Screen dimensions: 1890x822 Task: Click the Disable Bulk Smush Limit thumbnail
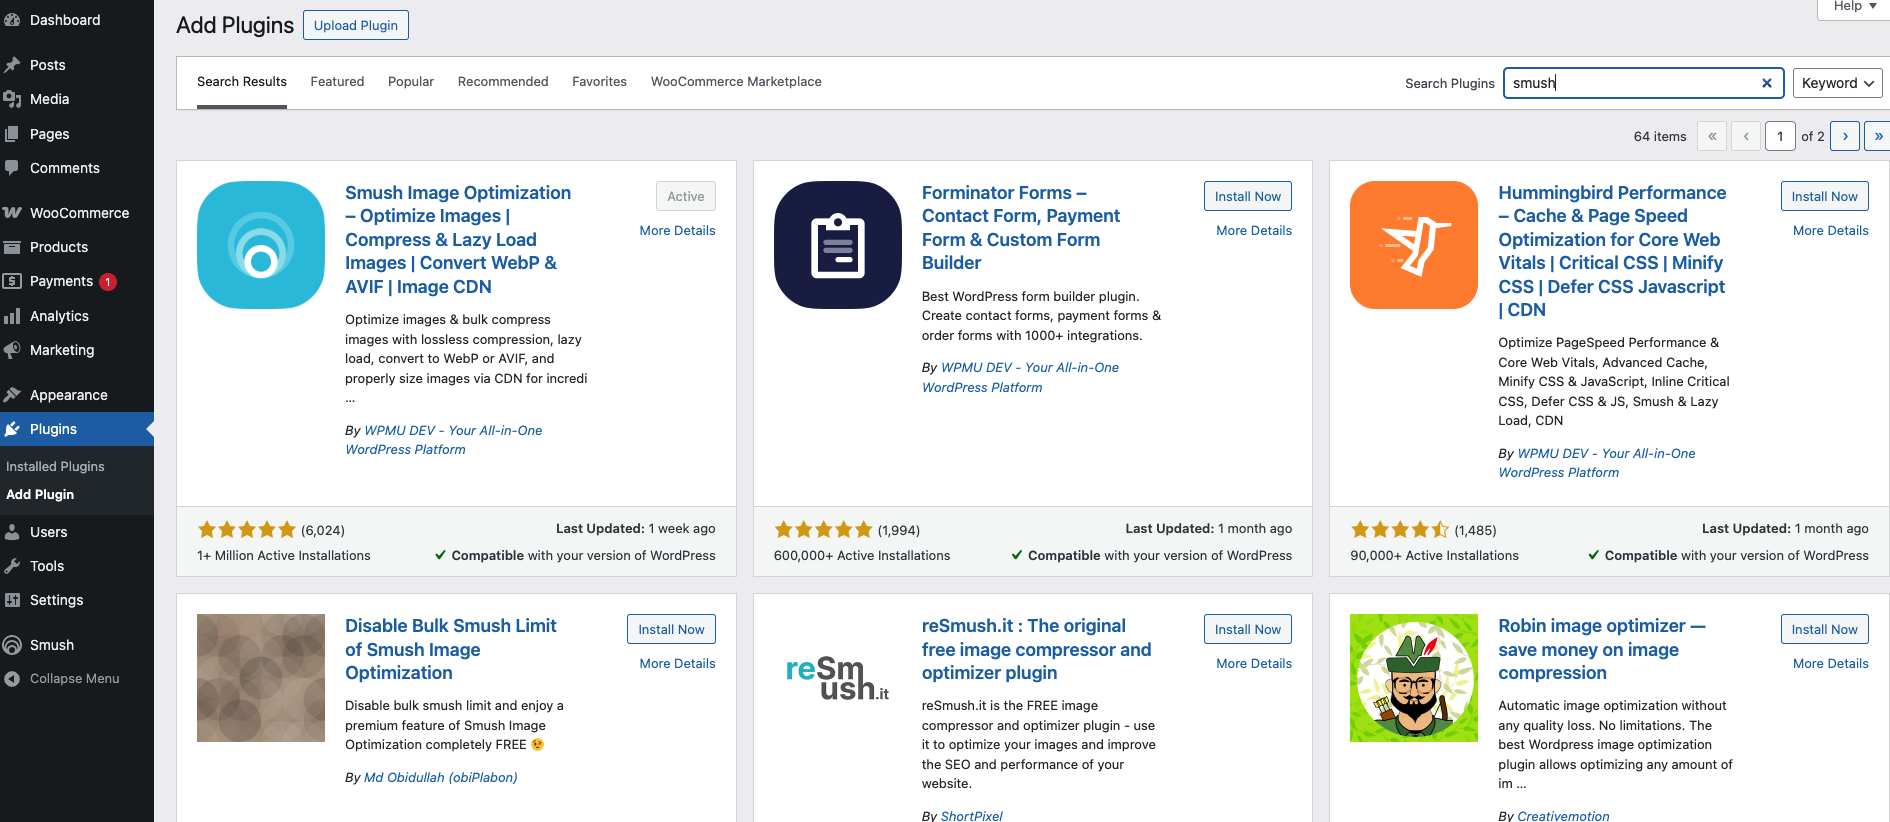pyautogui.click(x=261, y=678)
